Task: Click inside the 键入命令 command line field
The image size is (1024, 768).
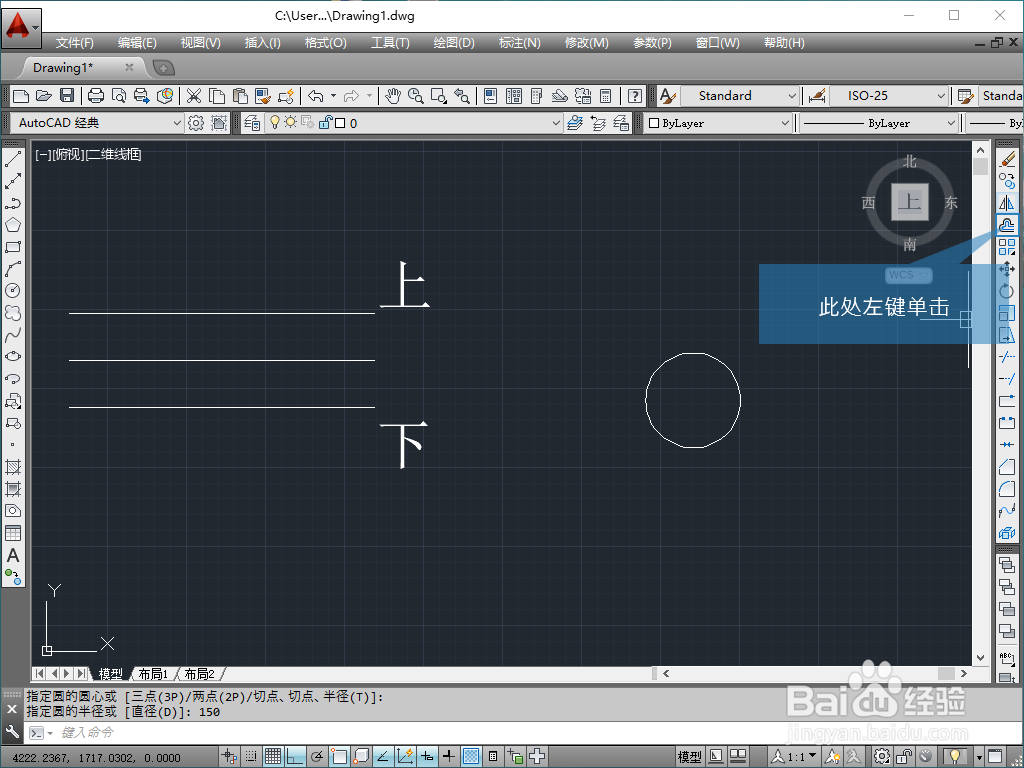Action: point(150,732)
